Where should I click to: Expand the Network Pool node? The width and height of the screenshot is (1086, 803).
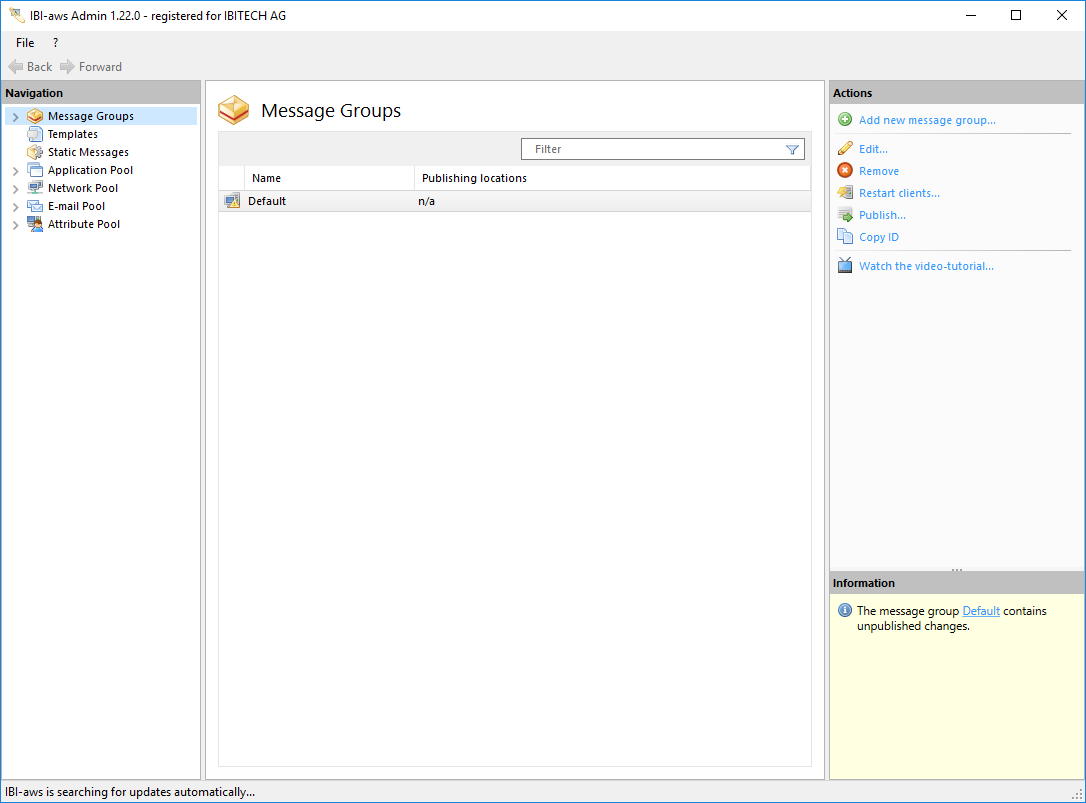tap(15, 189)
